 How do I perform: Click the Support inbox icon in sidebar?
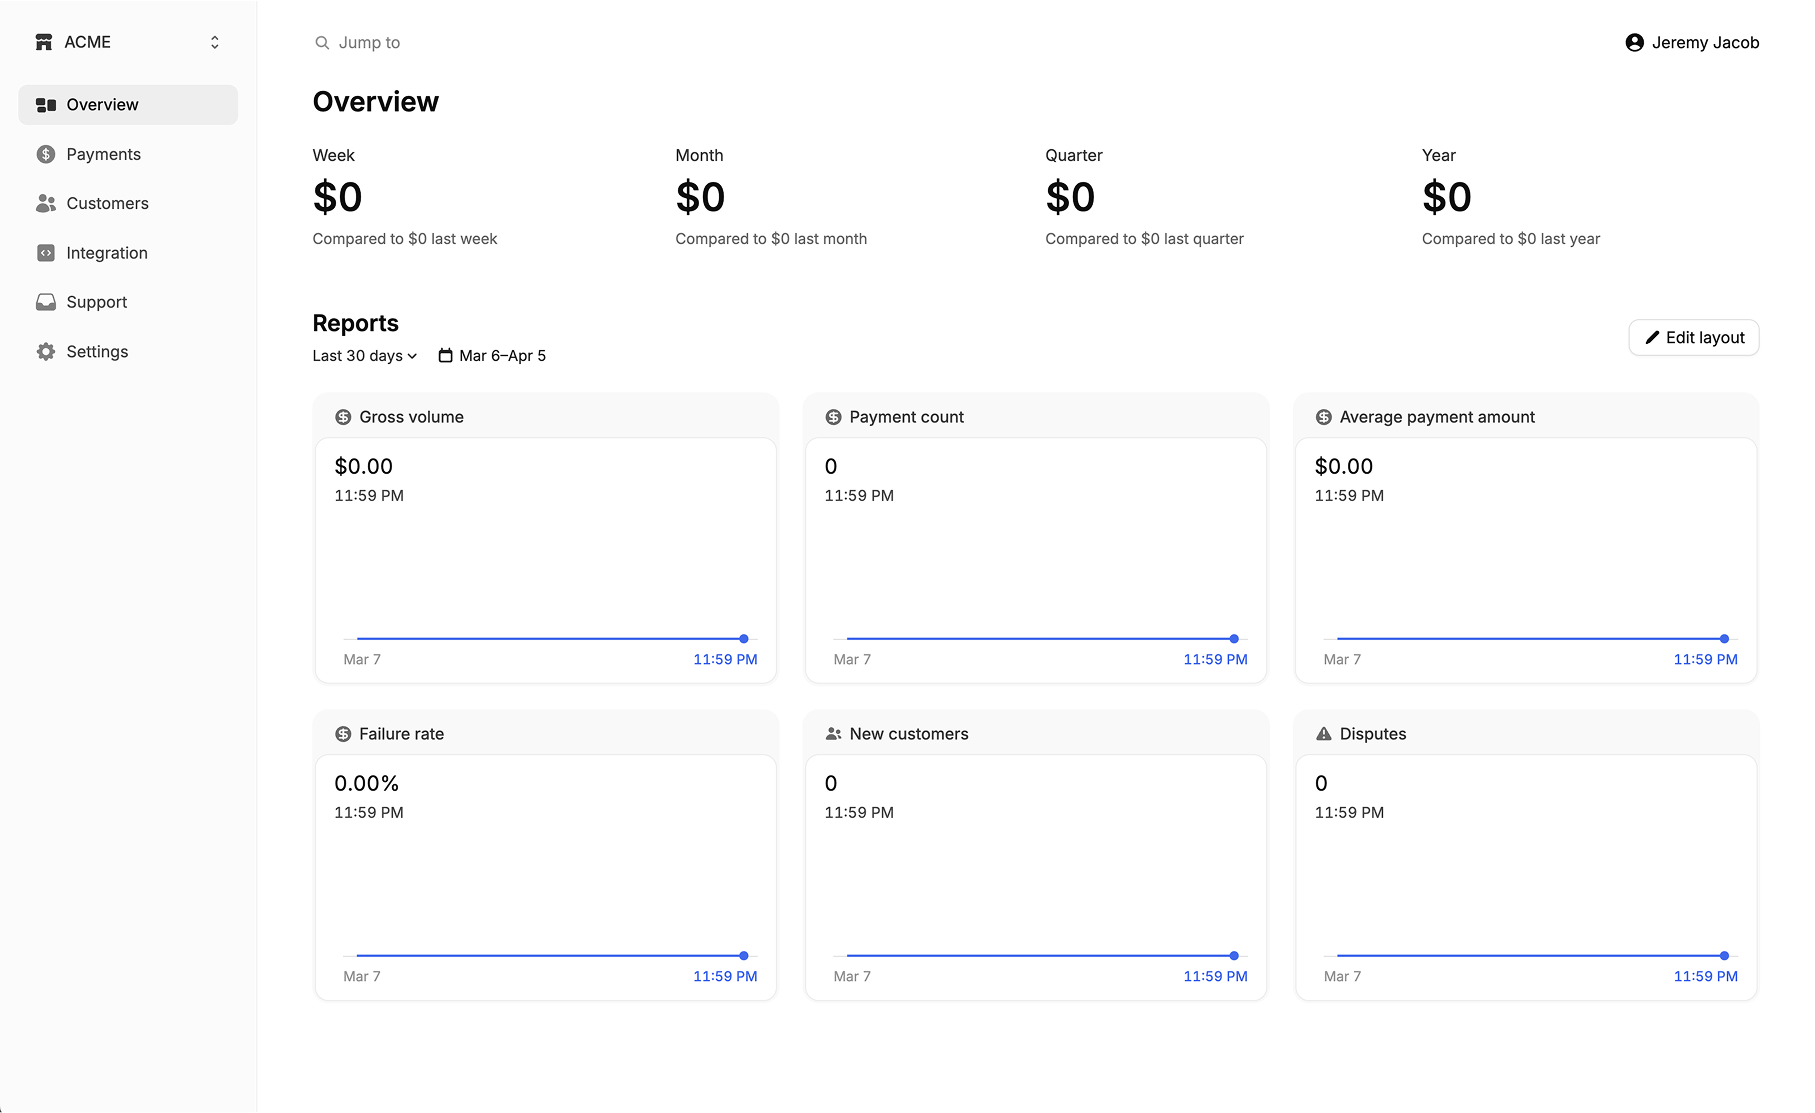click(x=46, y=302)
